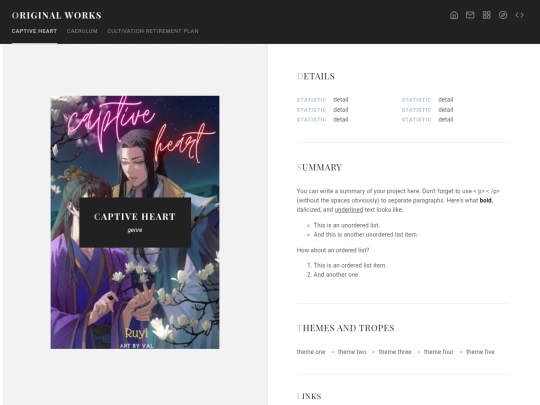
Task: Switch to the Captive Heart tab
Action: (x=34, y=31)
